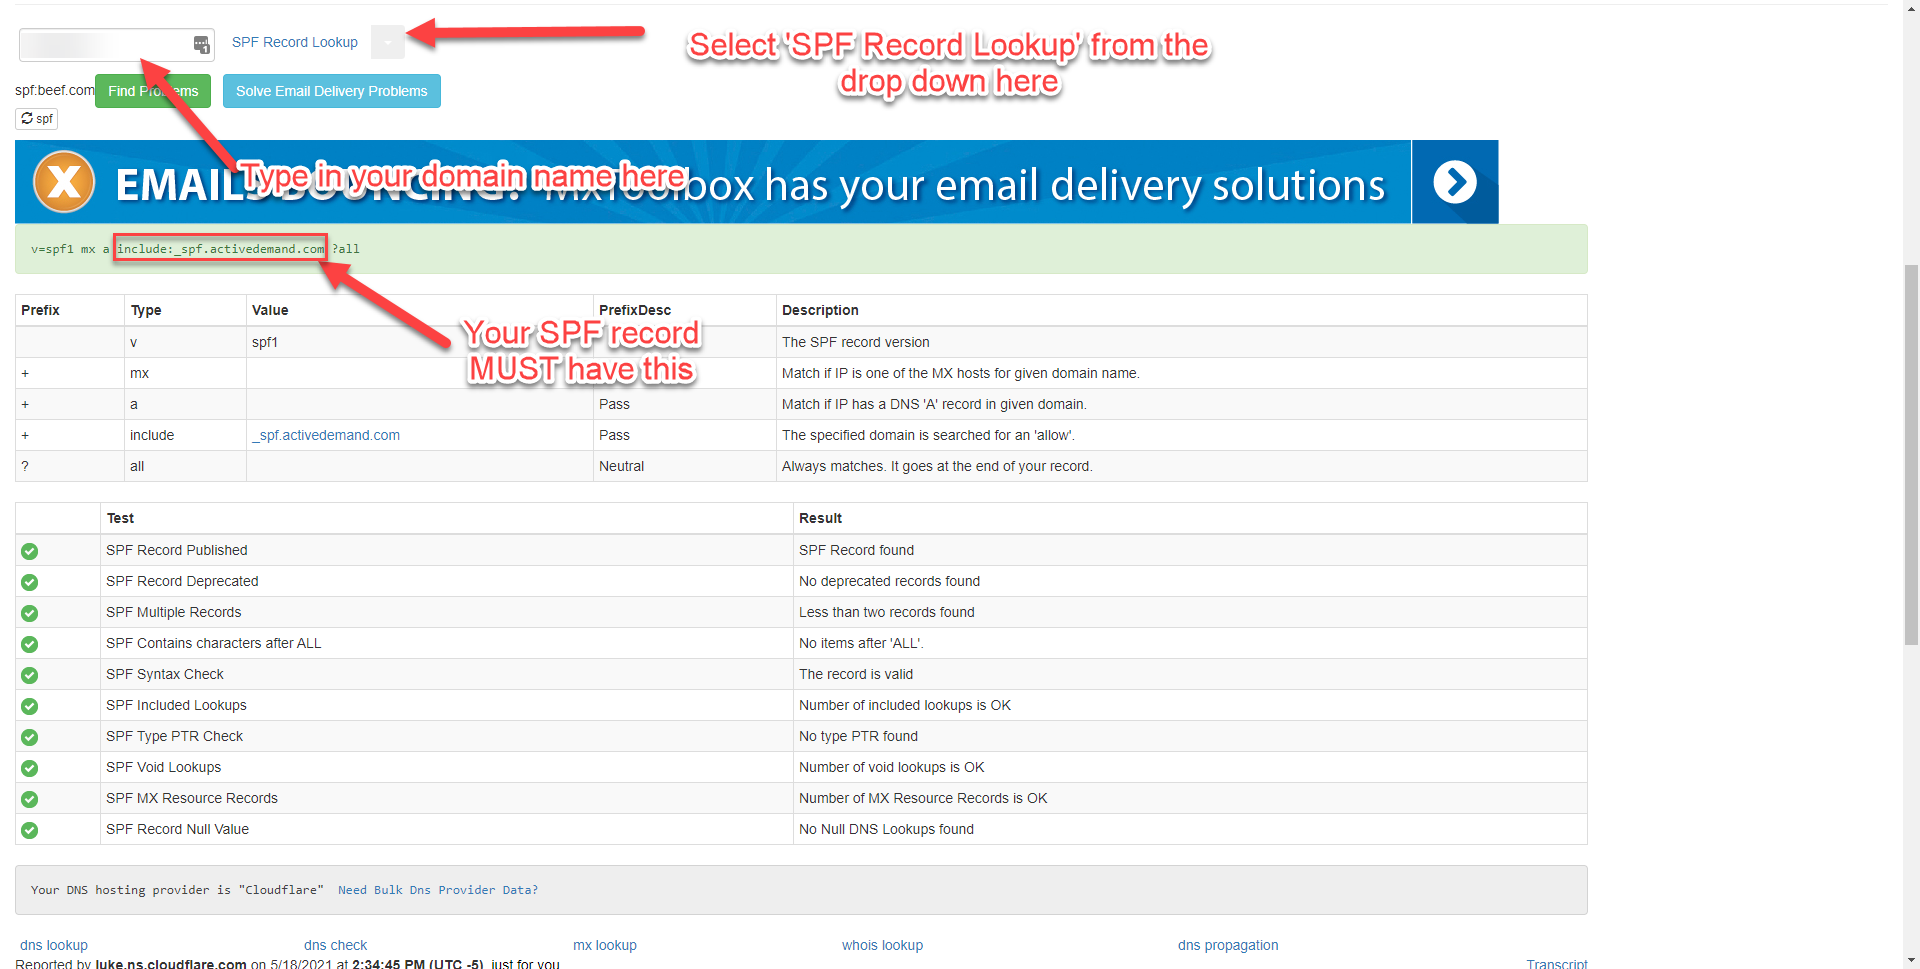Click the spf refresh button
This screenshot has width=1920, height=969.
[37, 118]
